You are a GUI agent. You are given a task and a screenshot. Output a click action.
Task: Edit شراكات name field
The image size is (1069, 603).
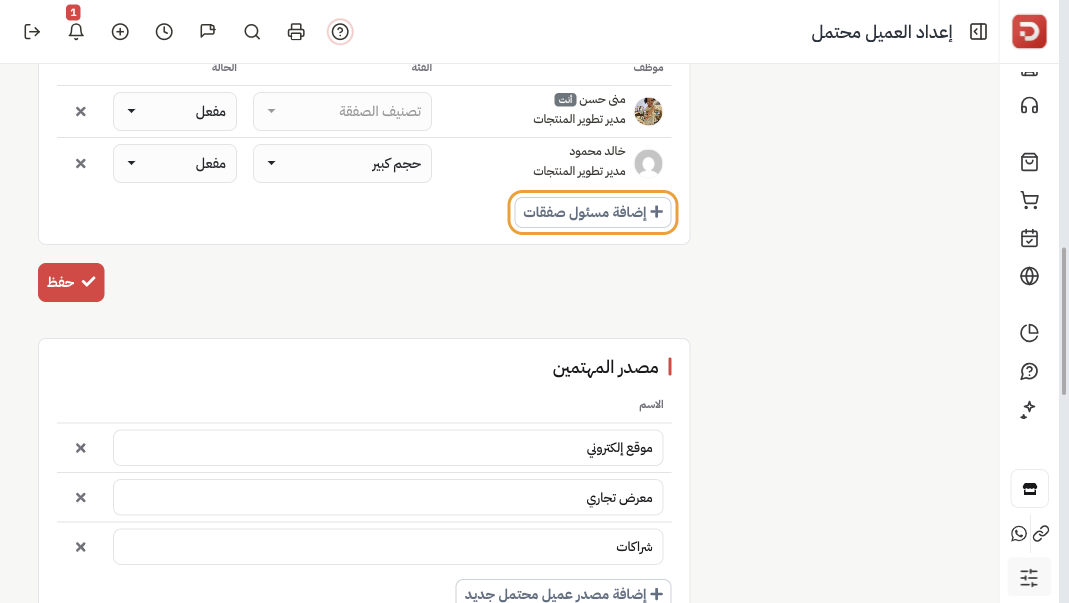388,547
